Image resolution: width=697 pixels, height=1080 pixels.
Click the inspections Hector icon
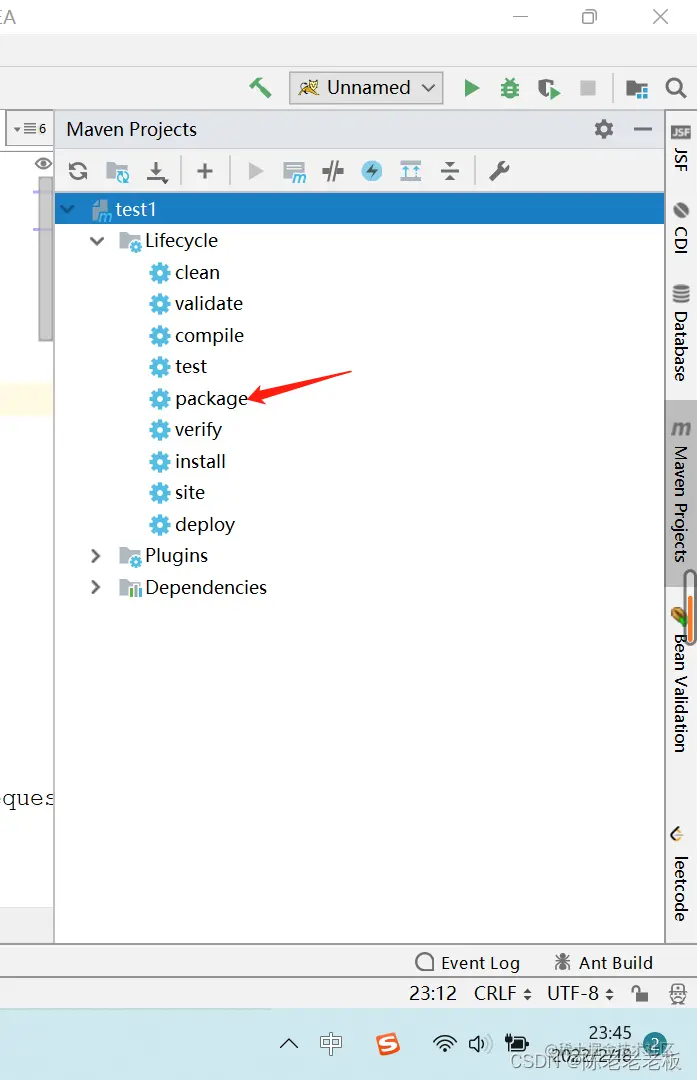coord(678,993)
